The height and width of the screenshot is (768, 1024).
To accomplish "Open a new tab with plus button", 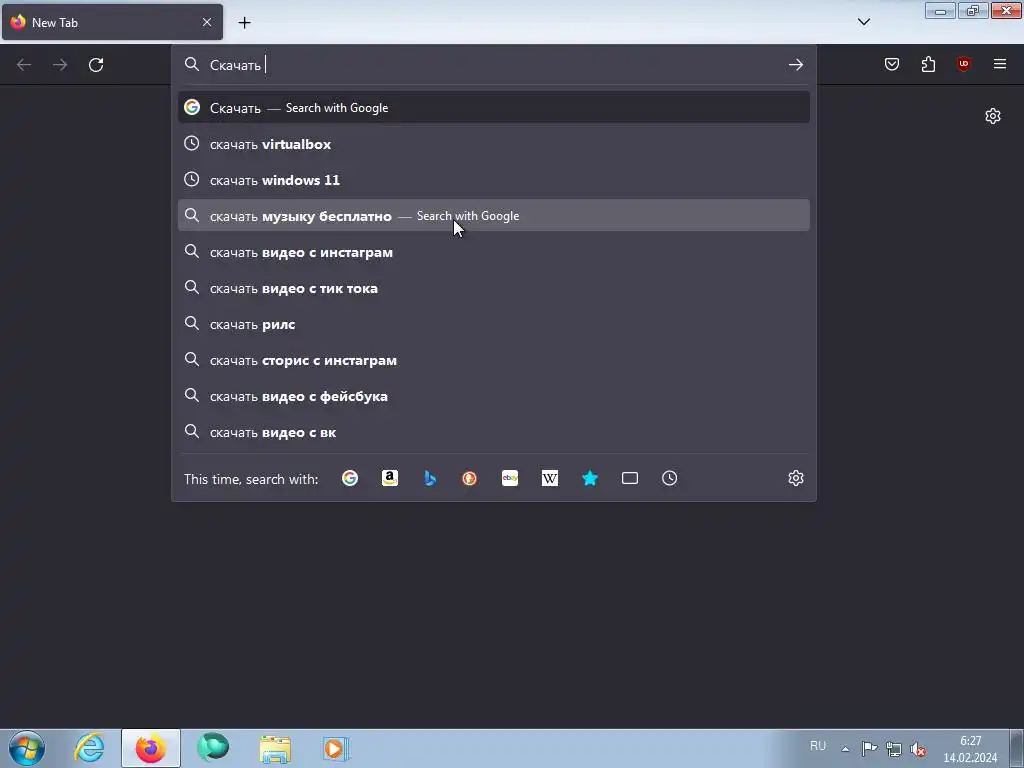I will (x=244, y=23).
